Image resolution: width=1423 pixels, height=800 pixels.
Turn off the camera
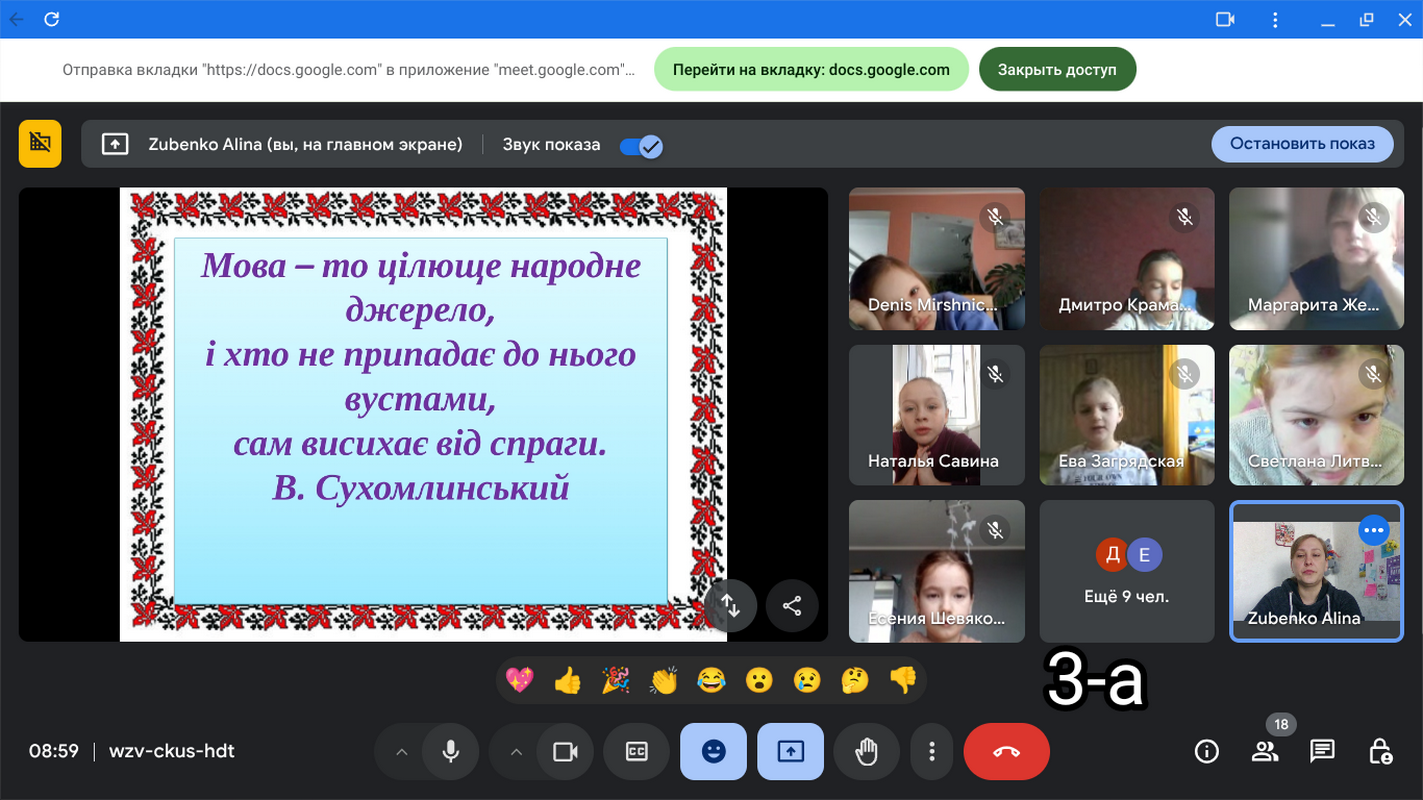[566, 751]
